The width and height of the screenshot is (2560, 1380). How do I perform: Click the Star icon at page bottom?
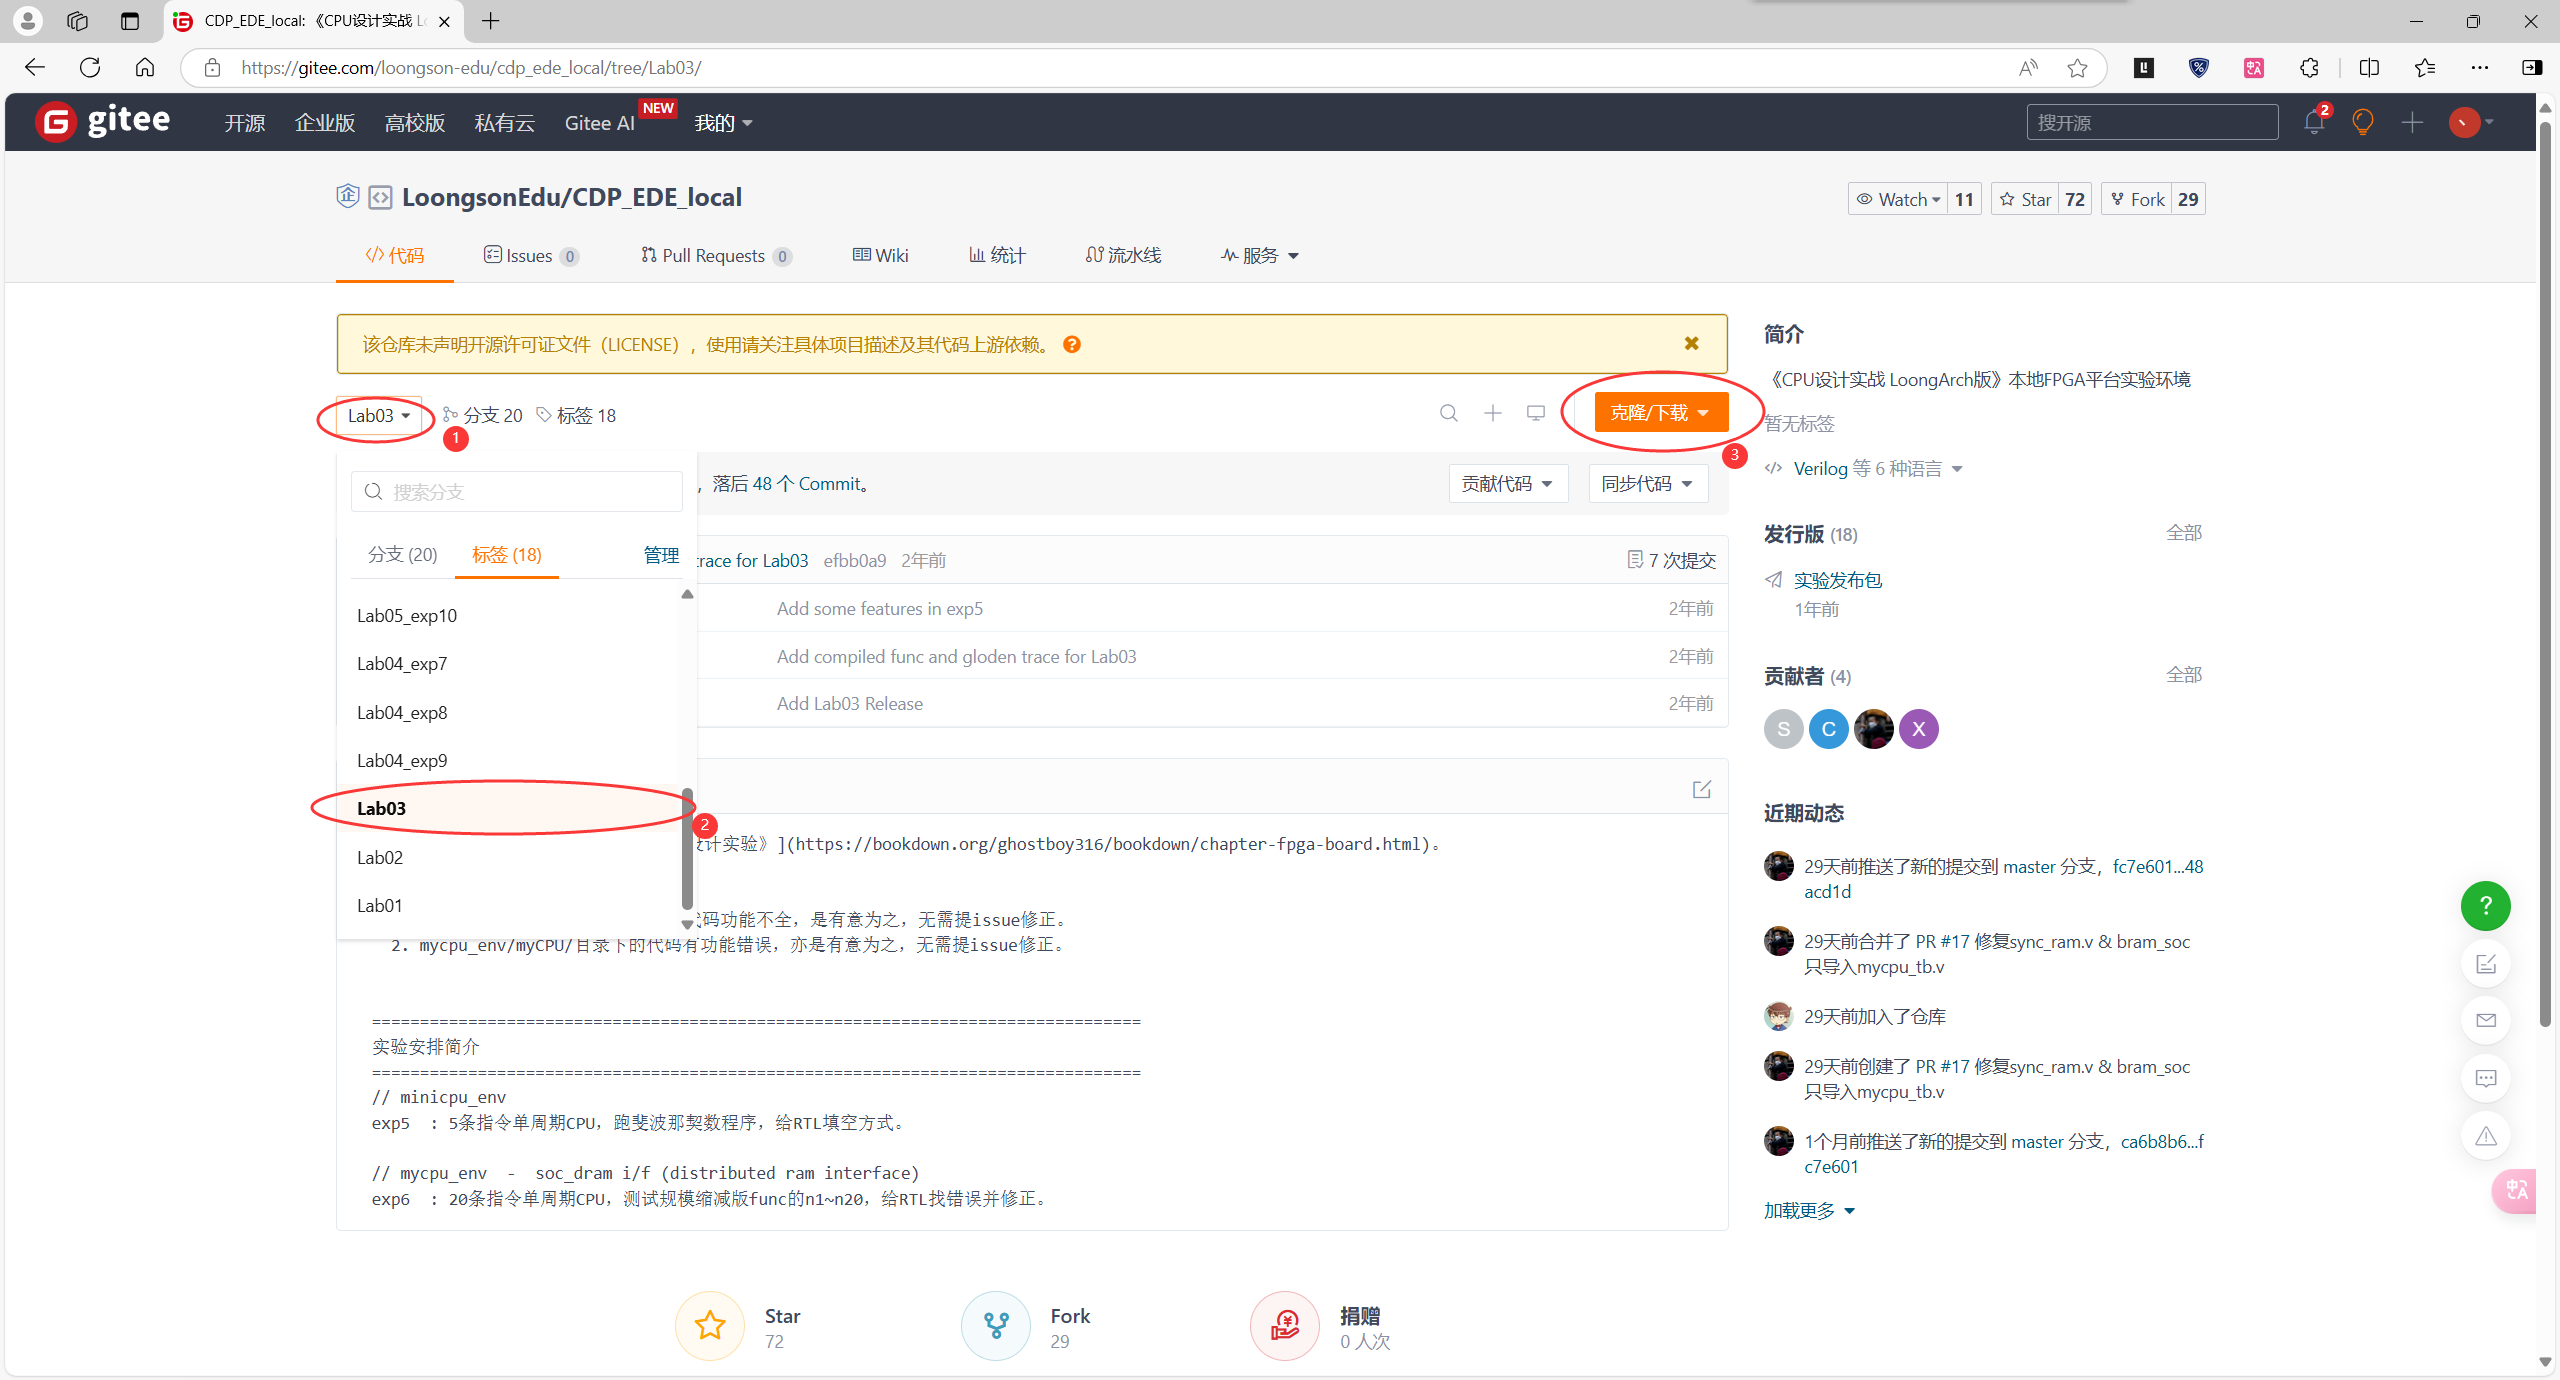710,1326
